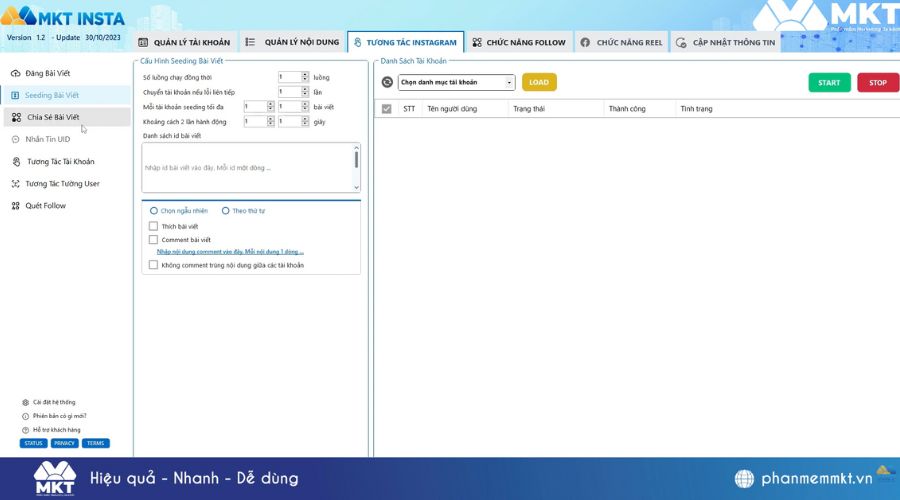Click inside the Danh sách id bài viết textbox
Image resolution: width=900 pixels, height=500 pixels.
coord(245,167)
